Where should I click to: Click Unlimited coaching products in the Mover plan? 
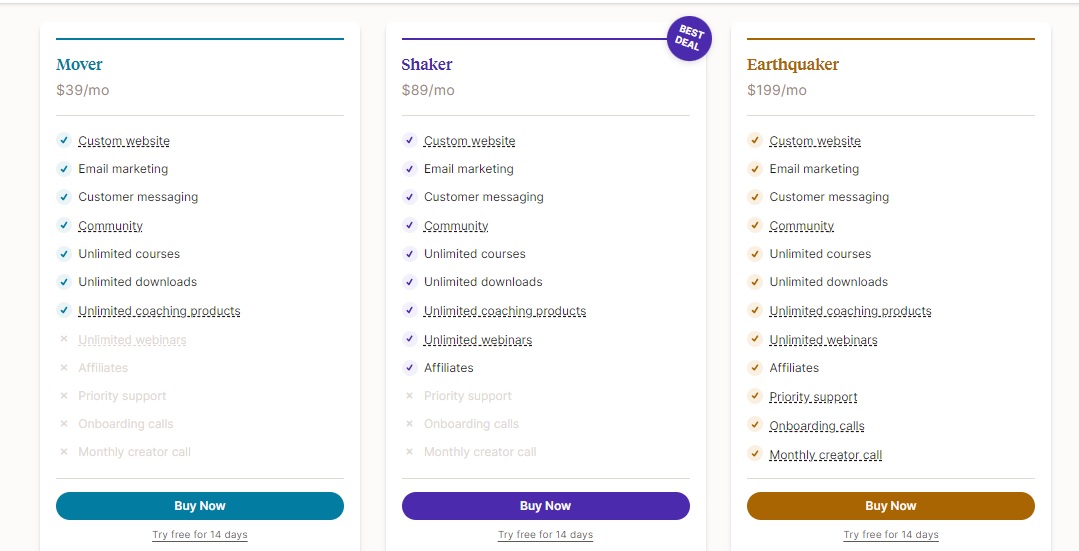pos(159,311)
